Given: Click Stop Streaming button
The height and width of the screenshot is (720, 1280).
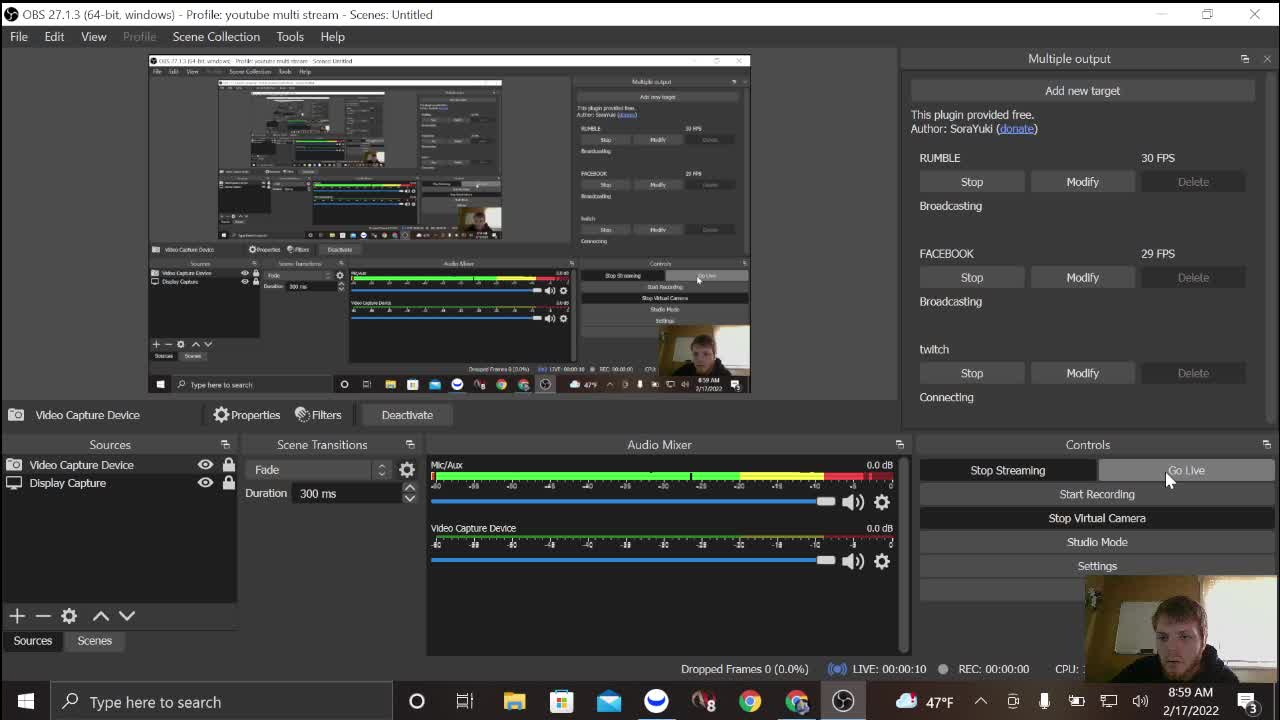Looking at the screenshot, I should pyautogui.click(x=1007, y=470).
